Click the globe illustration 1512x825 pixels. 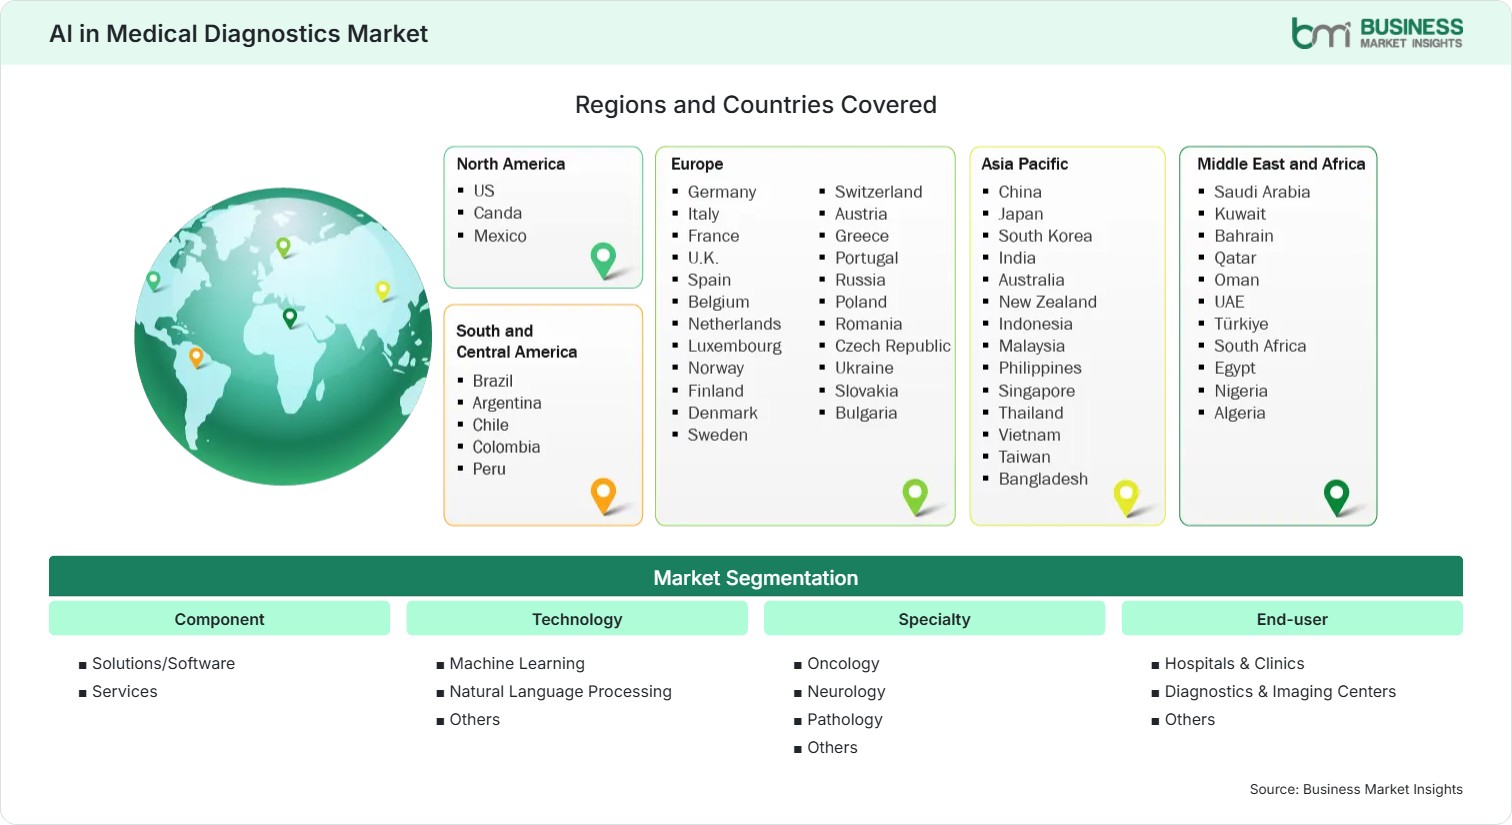(283, 336)
